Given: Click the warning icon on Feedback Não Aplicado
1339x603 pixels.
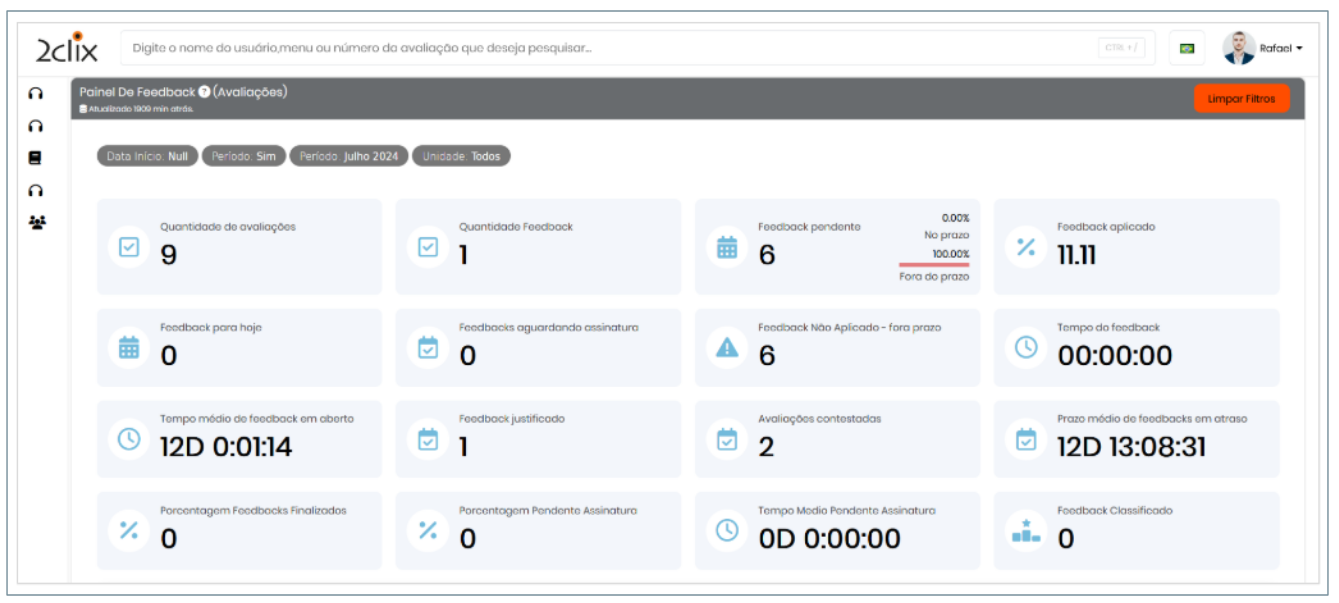Looking at the screenshot, I should (727, 347).
